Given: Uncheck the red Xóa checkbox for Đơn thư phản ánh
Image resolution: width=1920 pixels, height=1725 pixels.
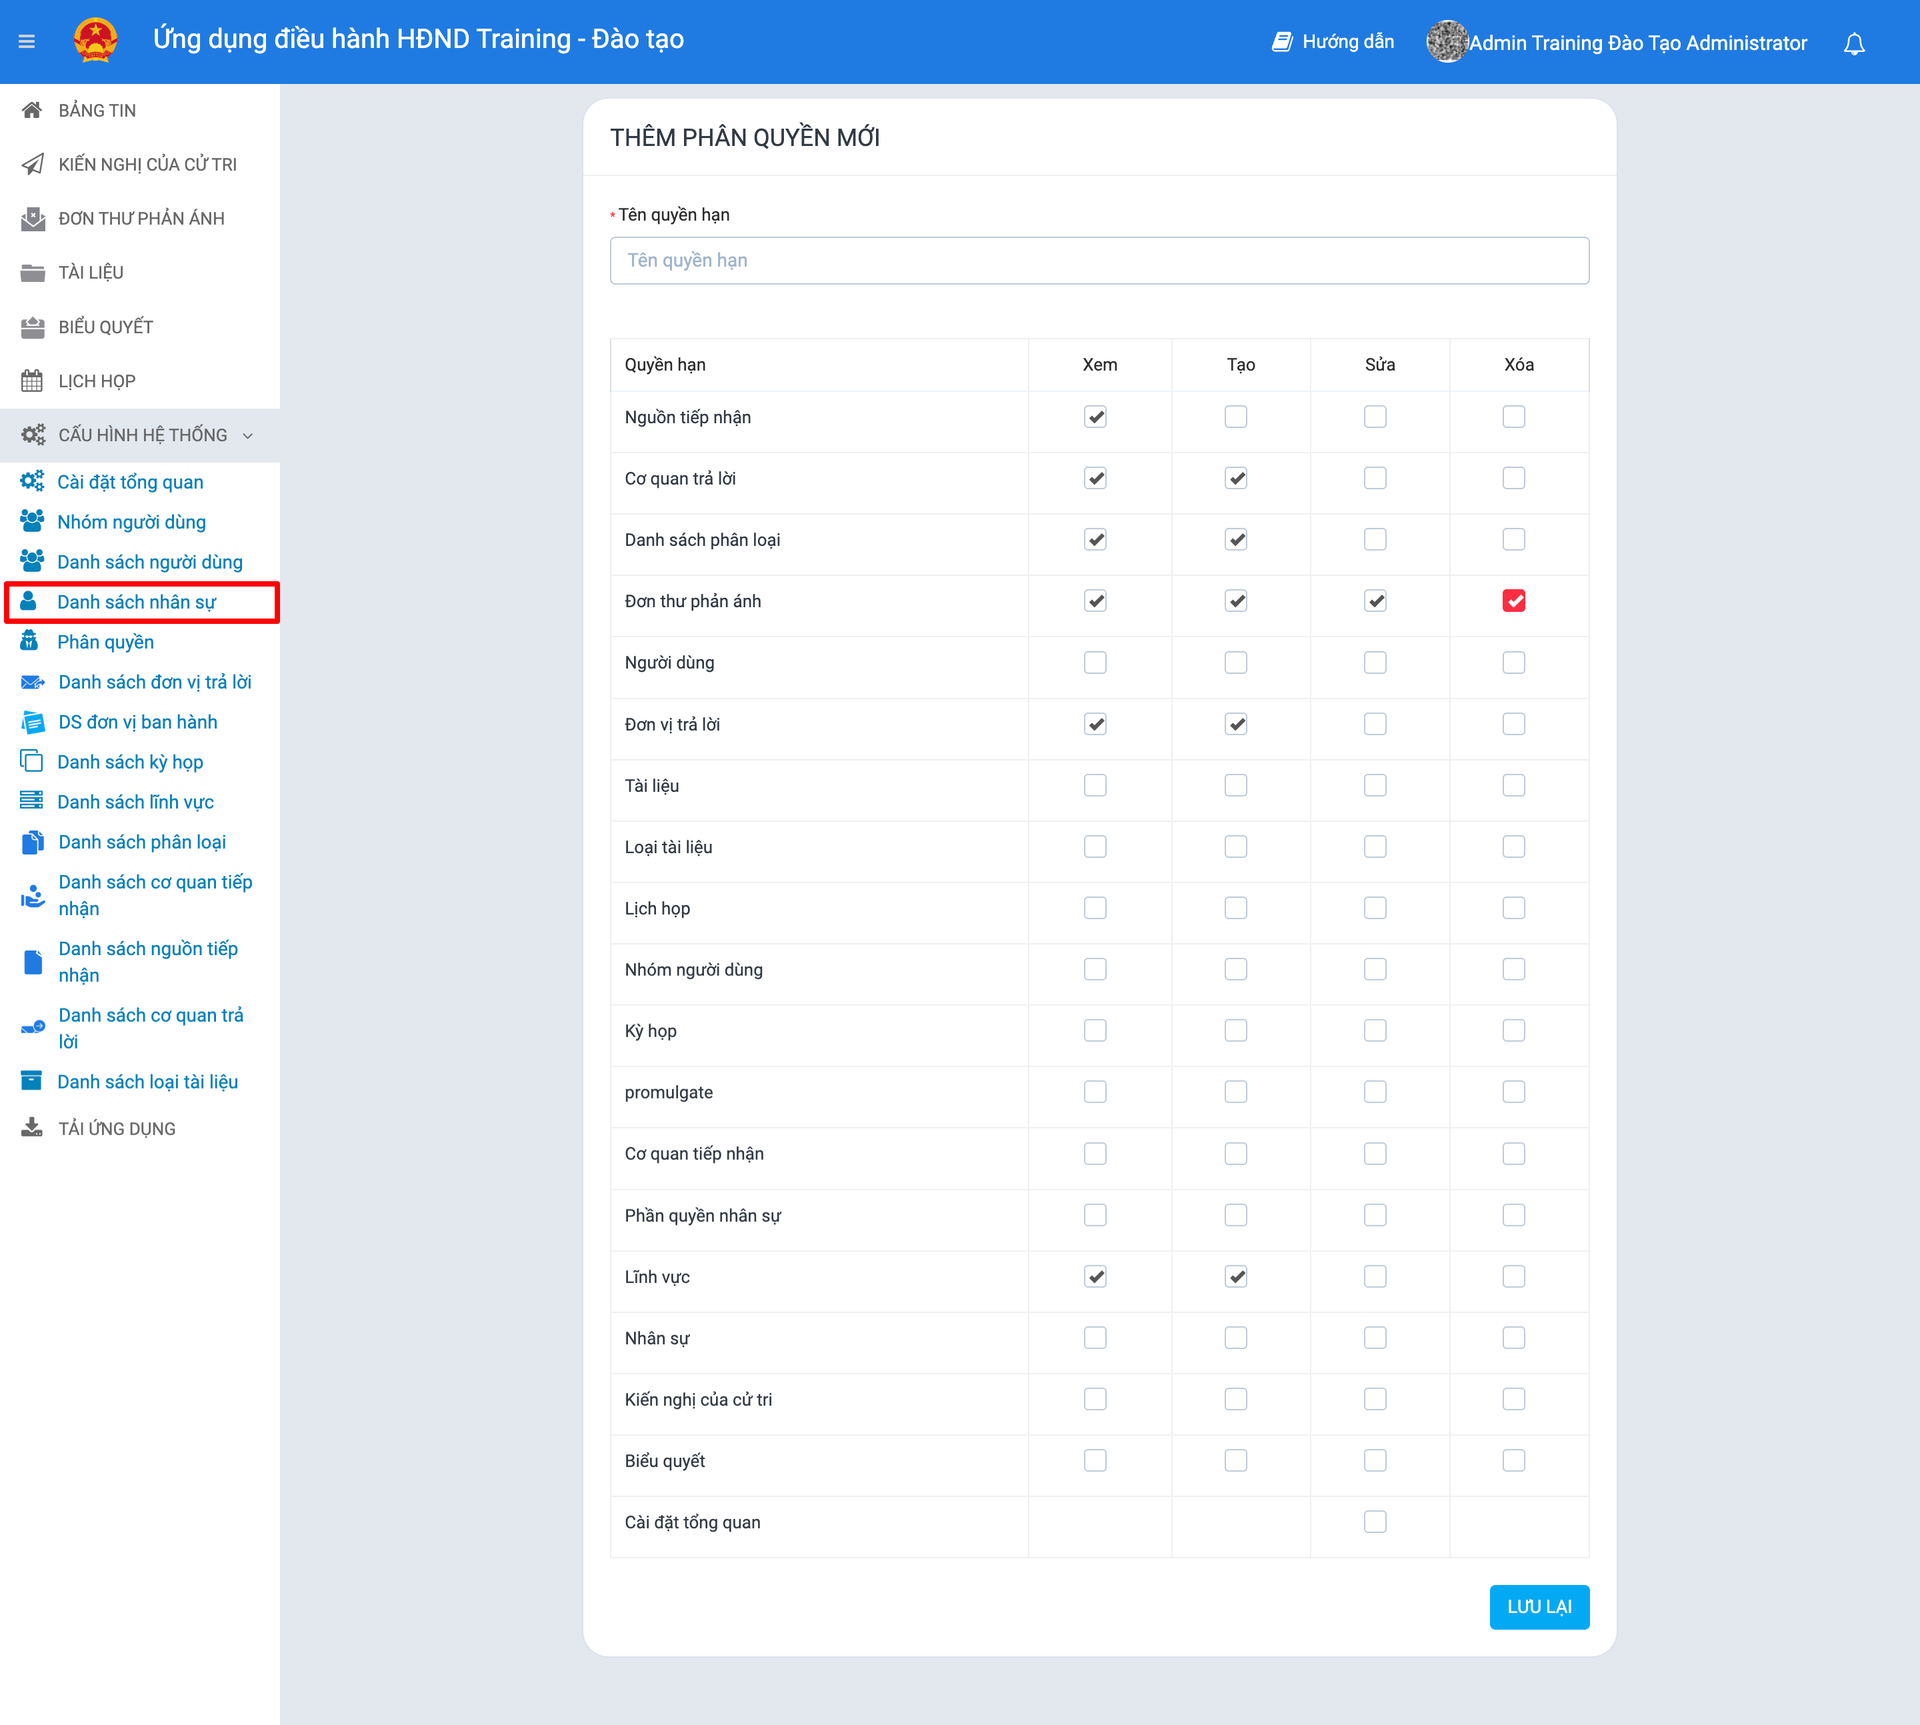Looking at the screenshot, I should point(1513,601).
